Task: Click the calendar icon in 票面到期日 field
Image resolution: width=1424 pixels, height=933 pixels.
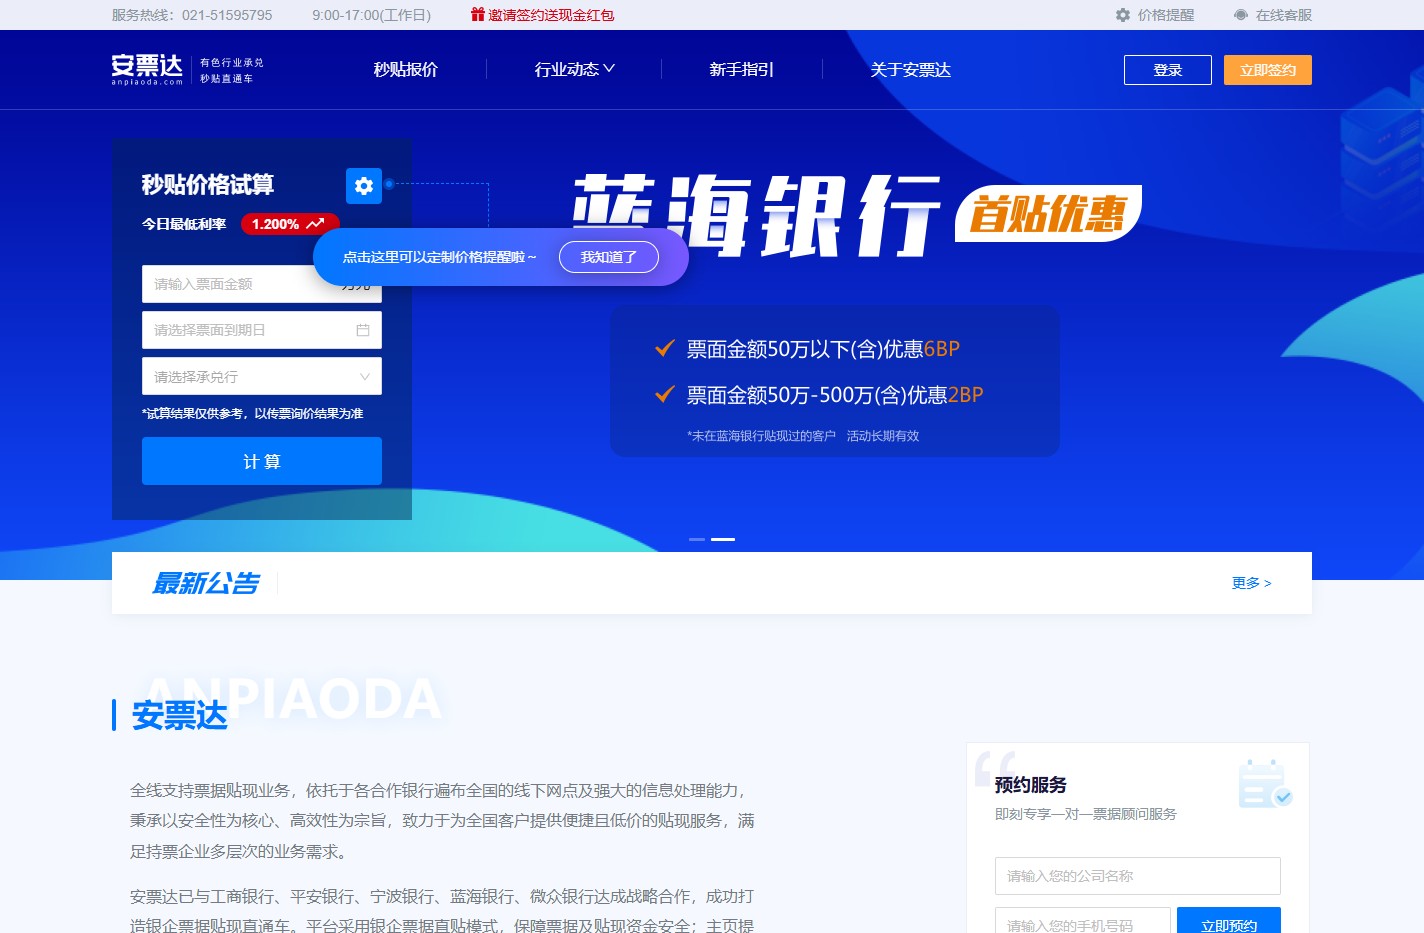Action: point(363,330)
